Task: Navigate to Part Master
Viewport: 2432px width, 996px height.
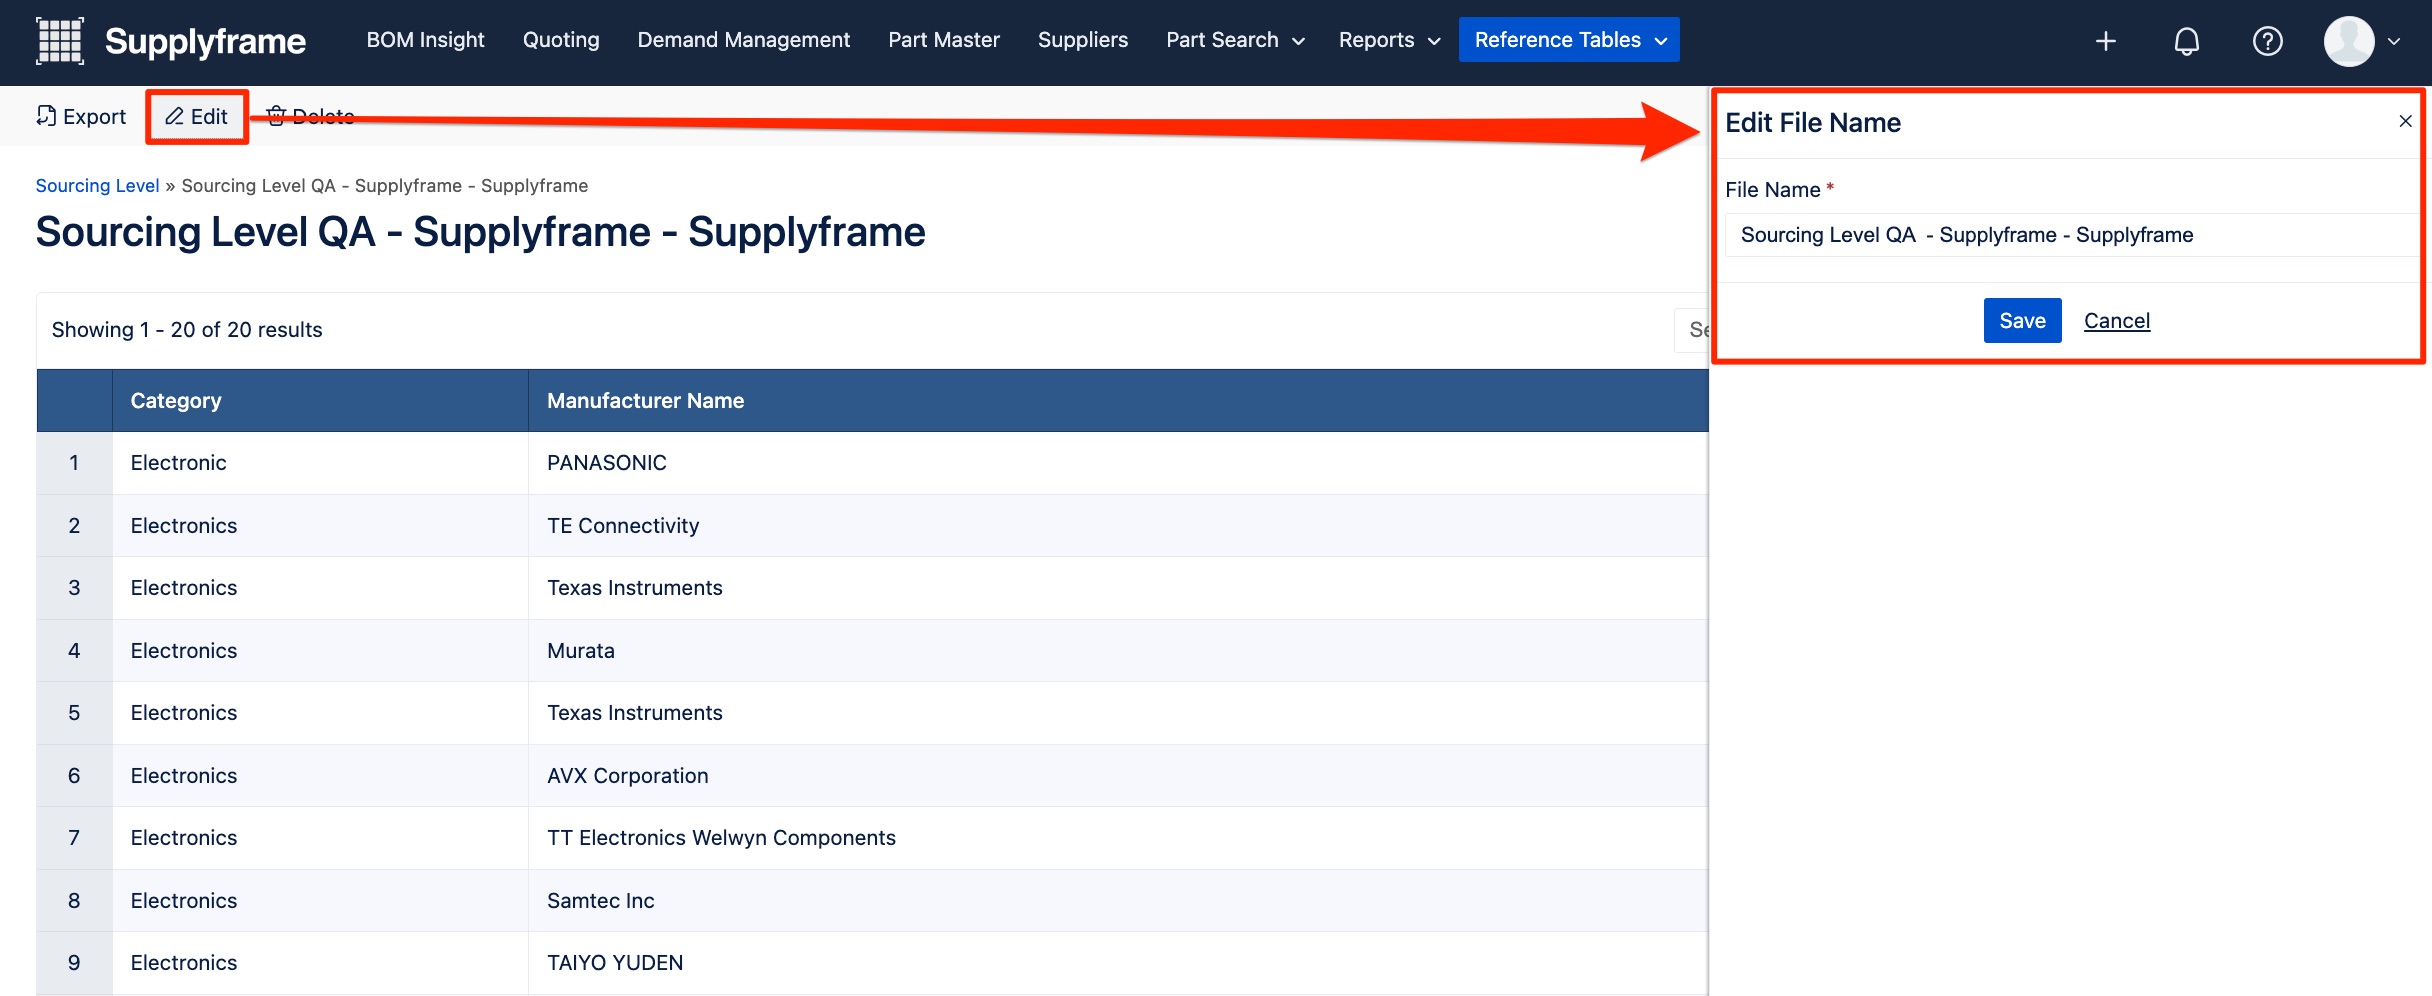Action: pyautogui.click(x=944, y=40)
